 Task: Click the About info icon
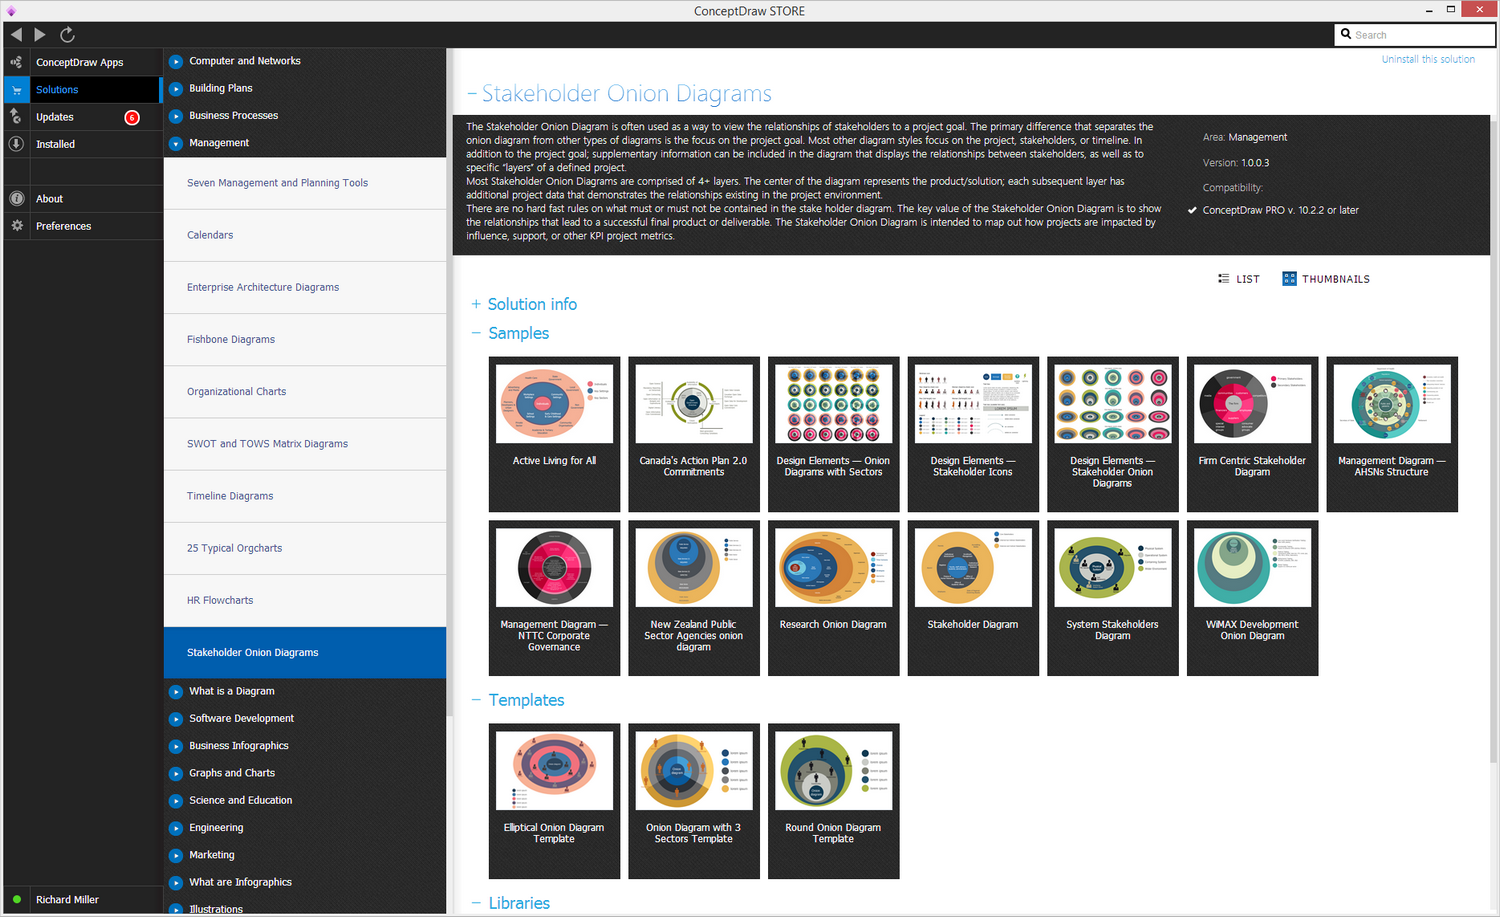click(x=16, y=199)
